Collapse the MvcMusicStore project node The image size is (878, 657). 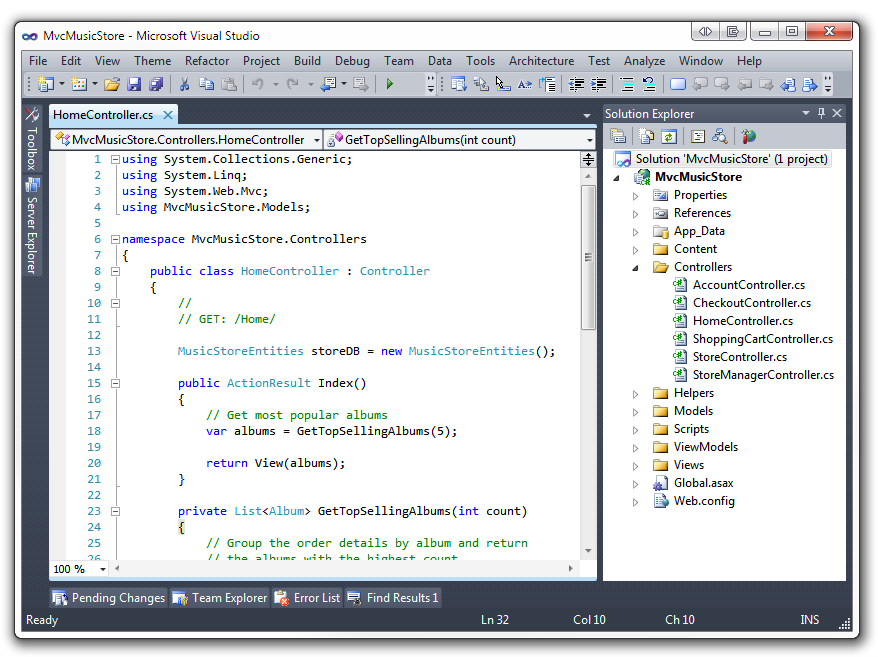tap(617, 178)
